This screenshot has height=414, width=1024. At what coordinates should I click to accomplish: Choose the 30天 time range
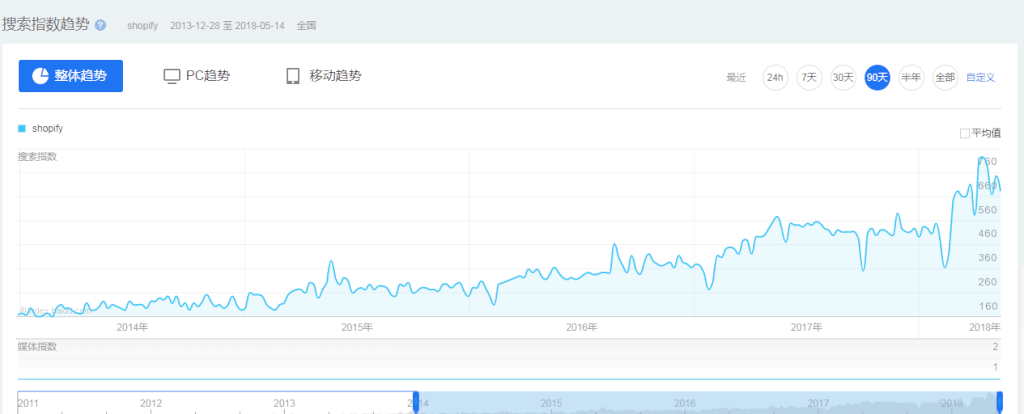(x=843, y=78)
